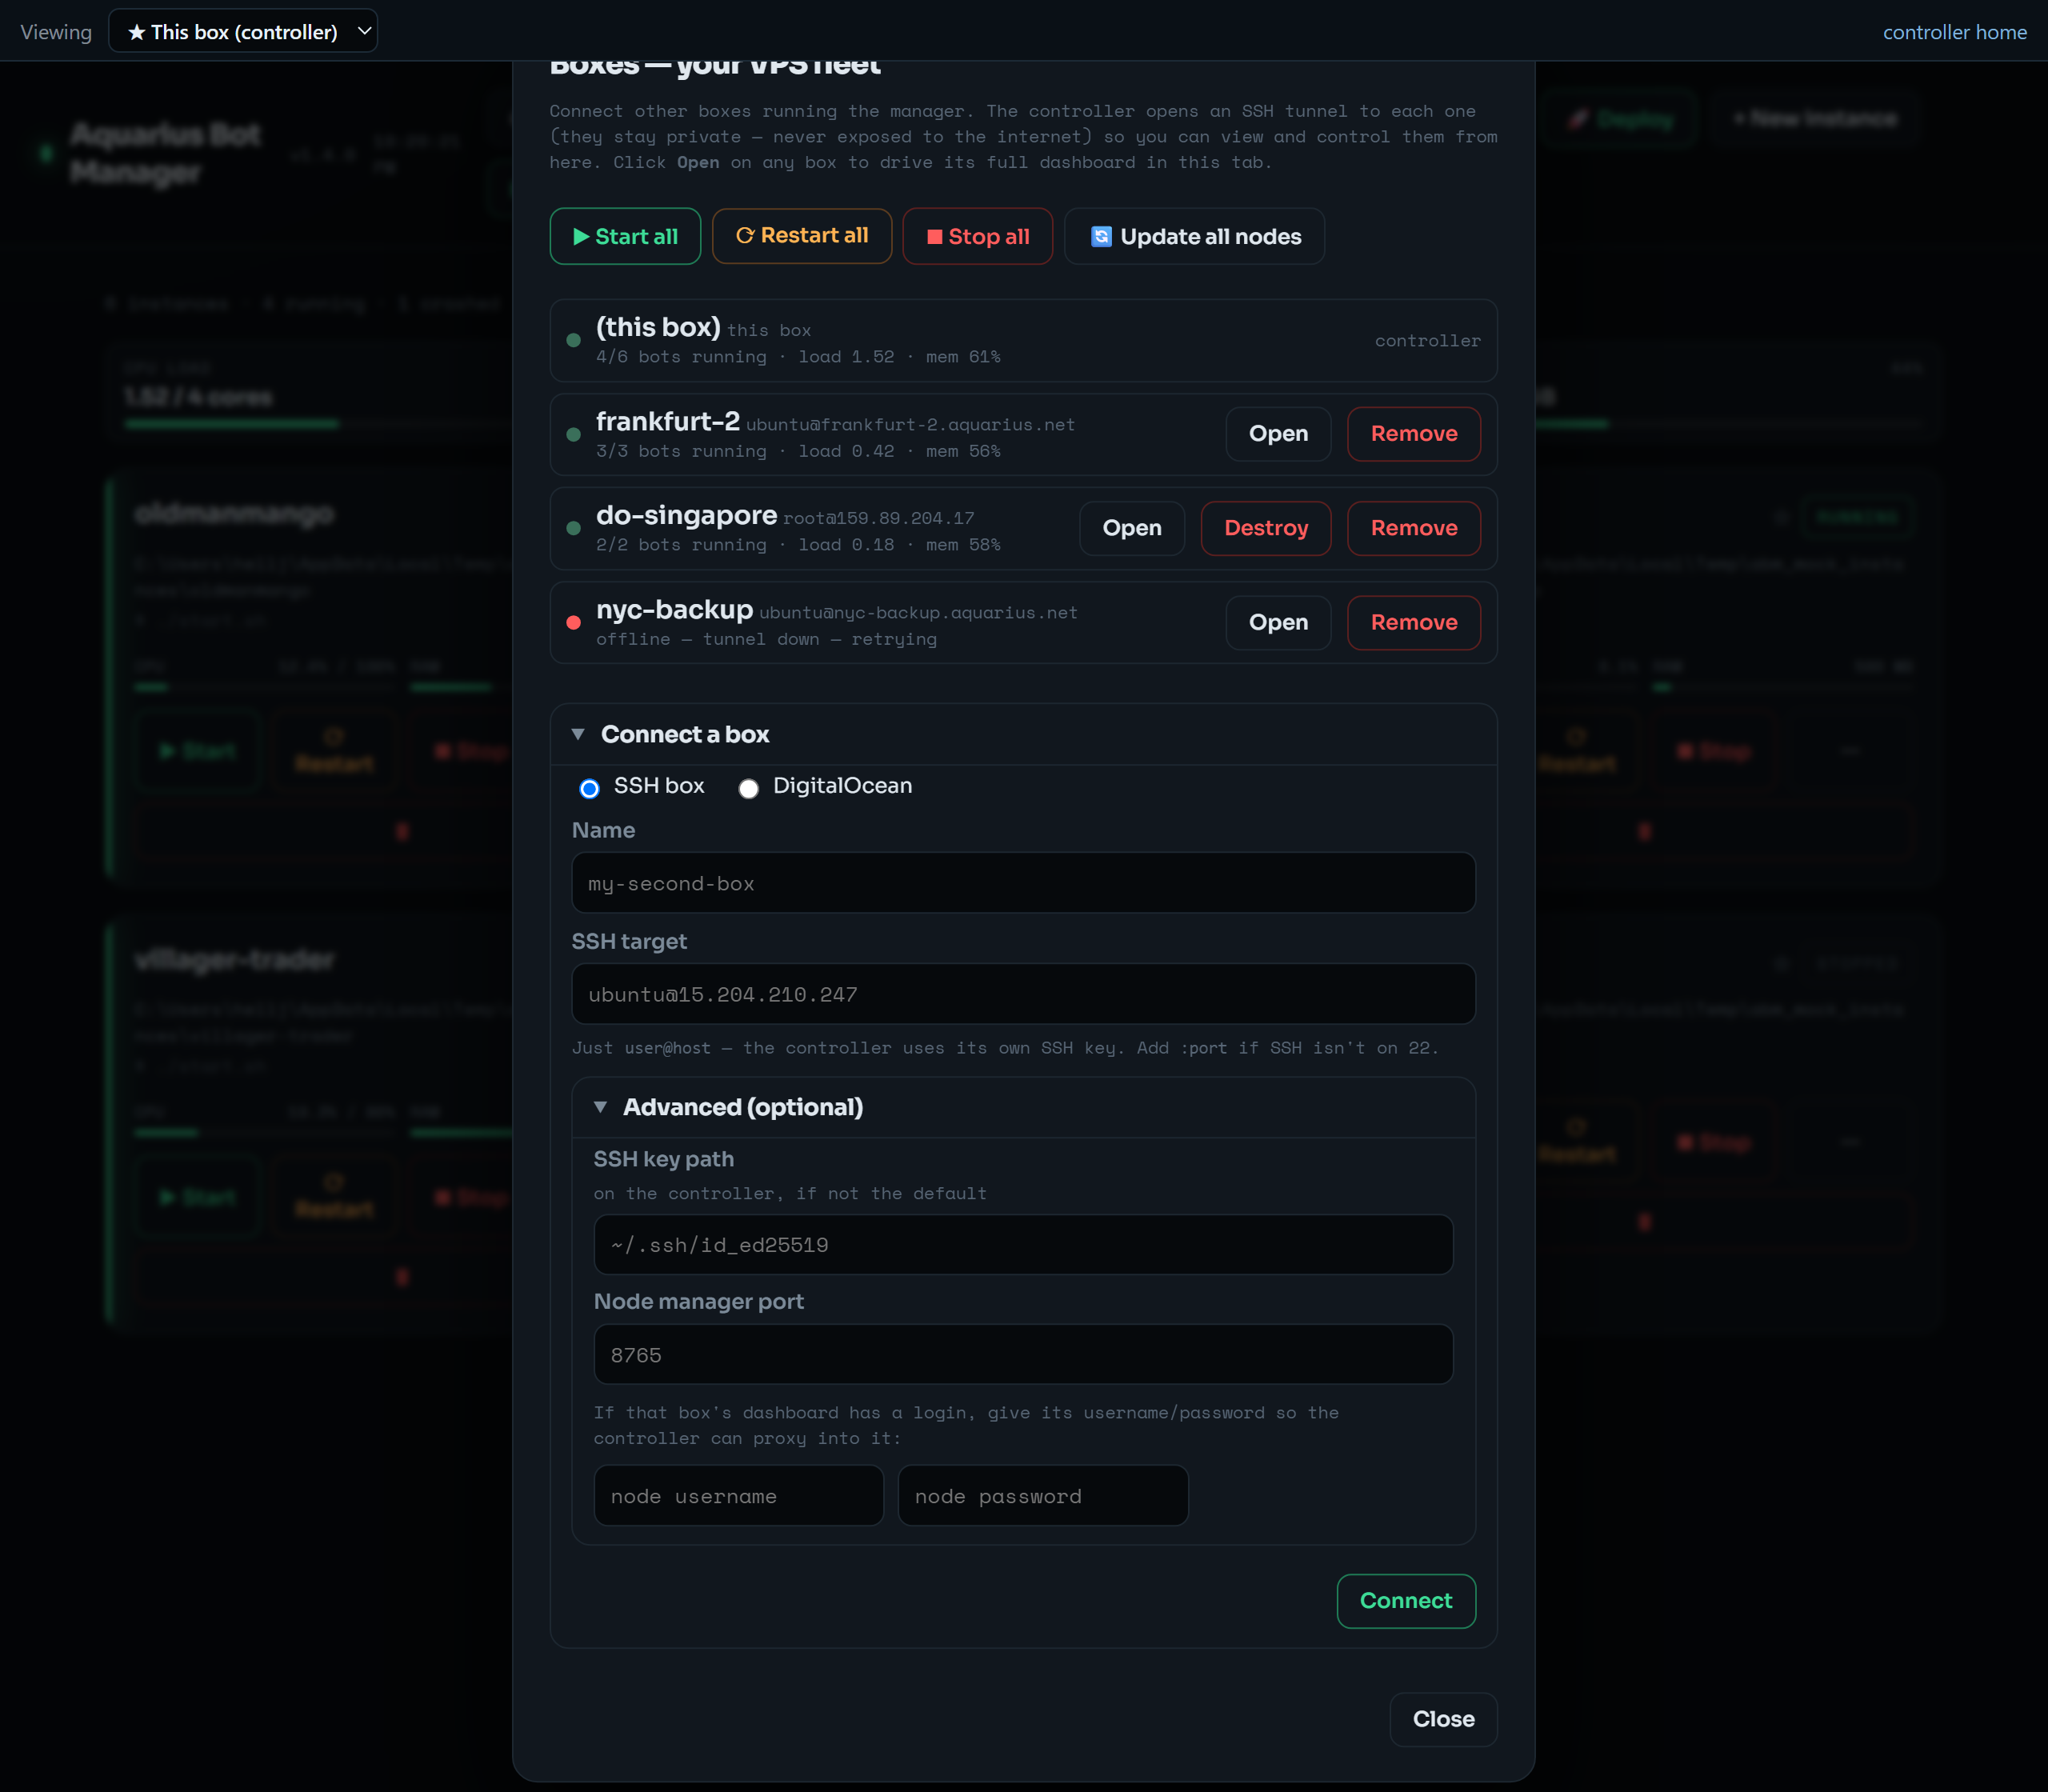Focus the Node manager port field
2048x1792 pixels.
[x=1023, y=1355]
